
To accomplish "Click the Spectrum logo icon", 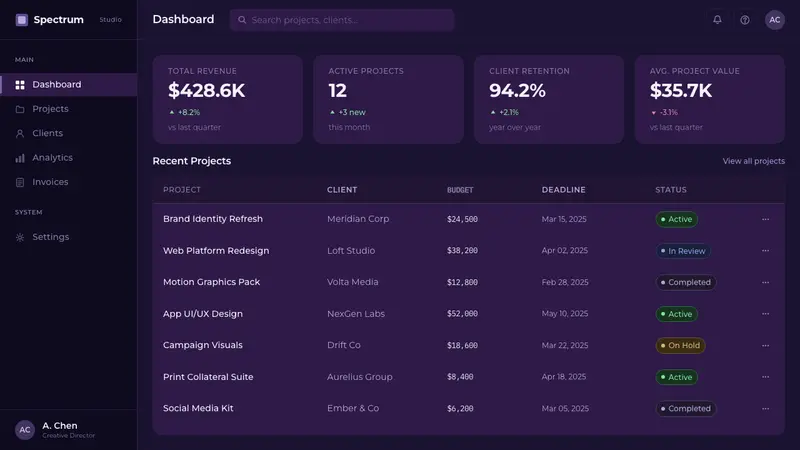I will pos(21,20).
